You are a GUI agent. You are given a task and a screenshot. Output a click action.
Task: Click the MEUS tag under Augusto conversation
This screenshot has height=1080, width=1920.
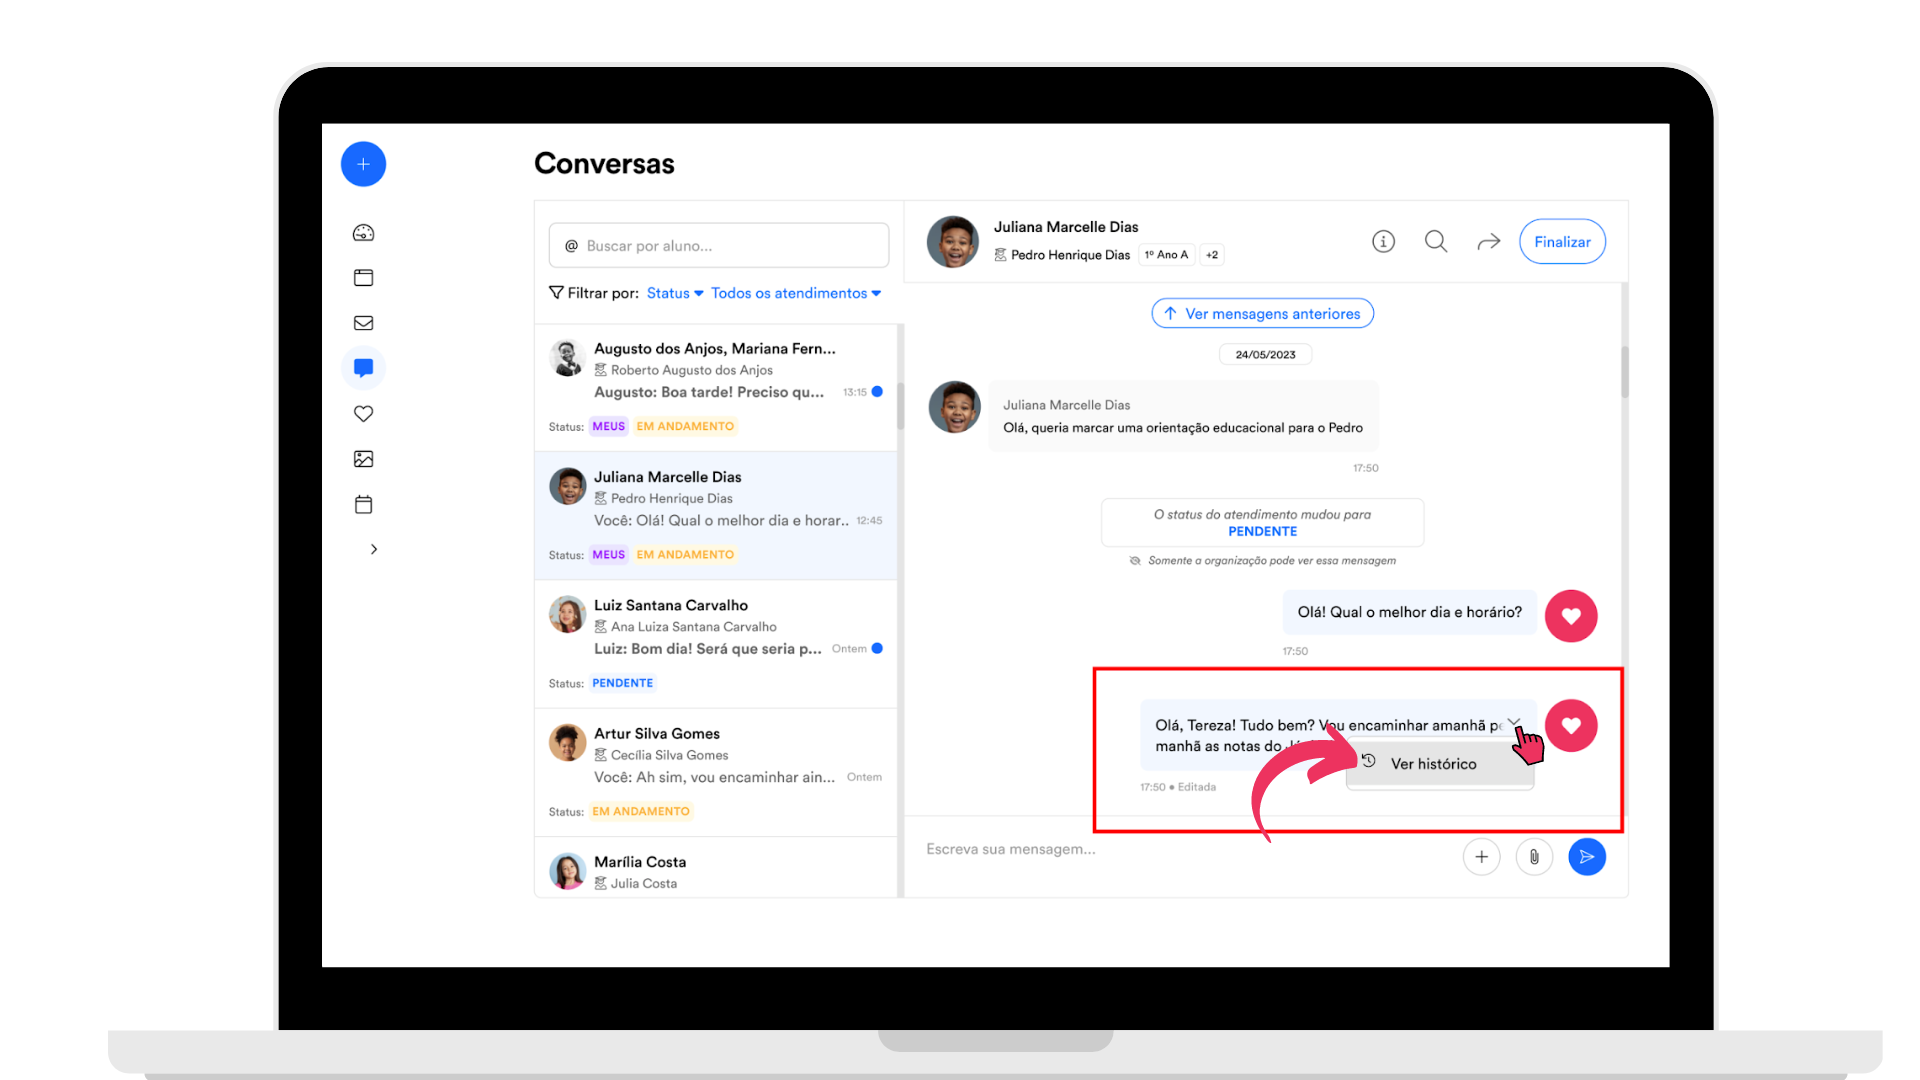[x=608, y=426]
